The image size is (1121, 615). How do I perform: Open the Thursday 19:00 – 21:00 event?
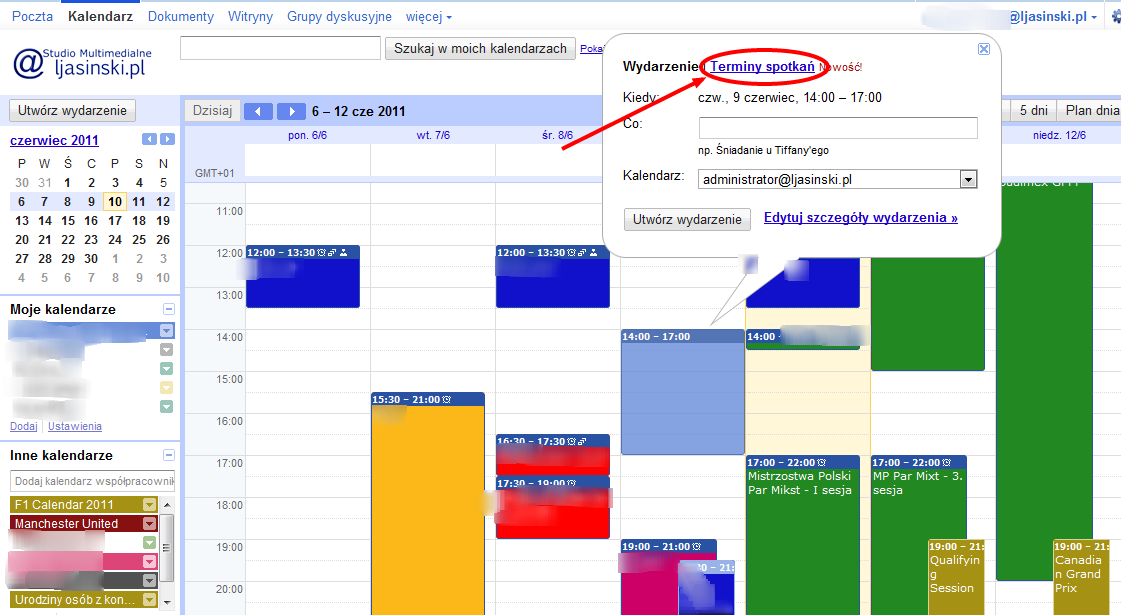[668, 546]
